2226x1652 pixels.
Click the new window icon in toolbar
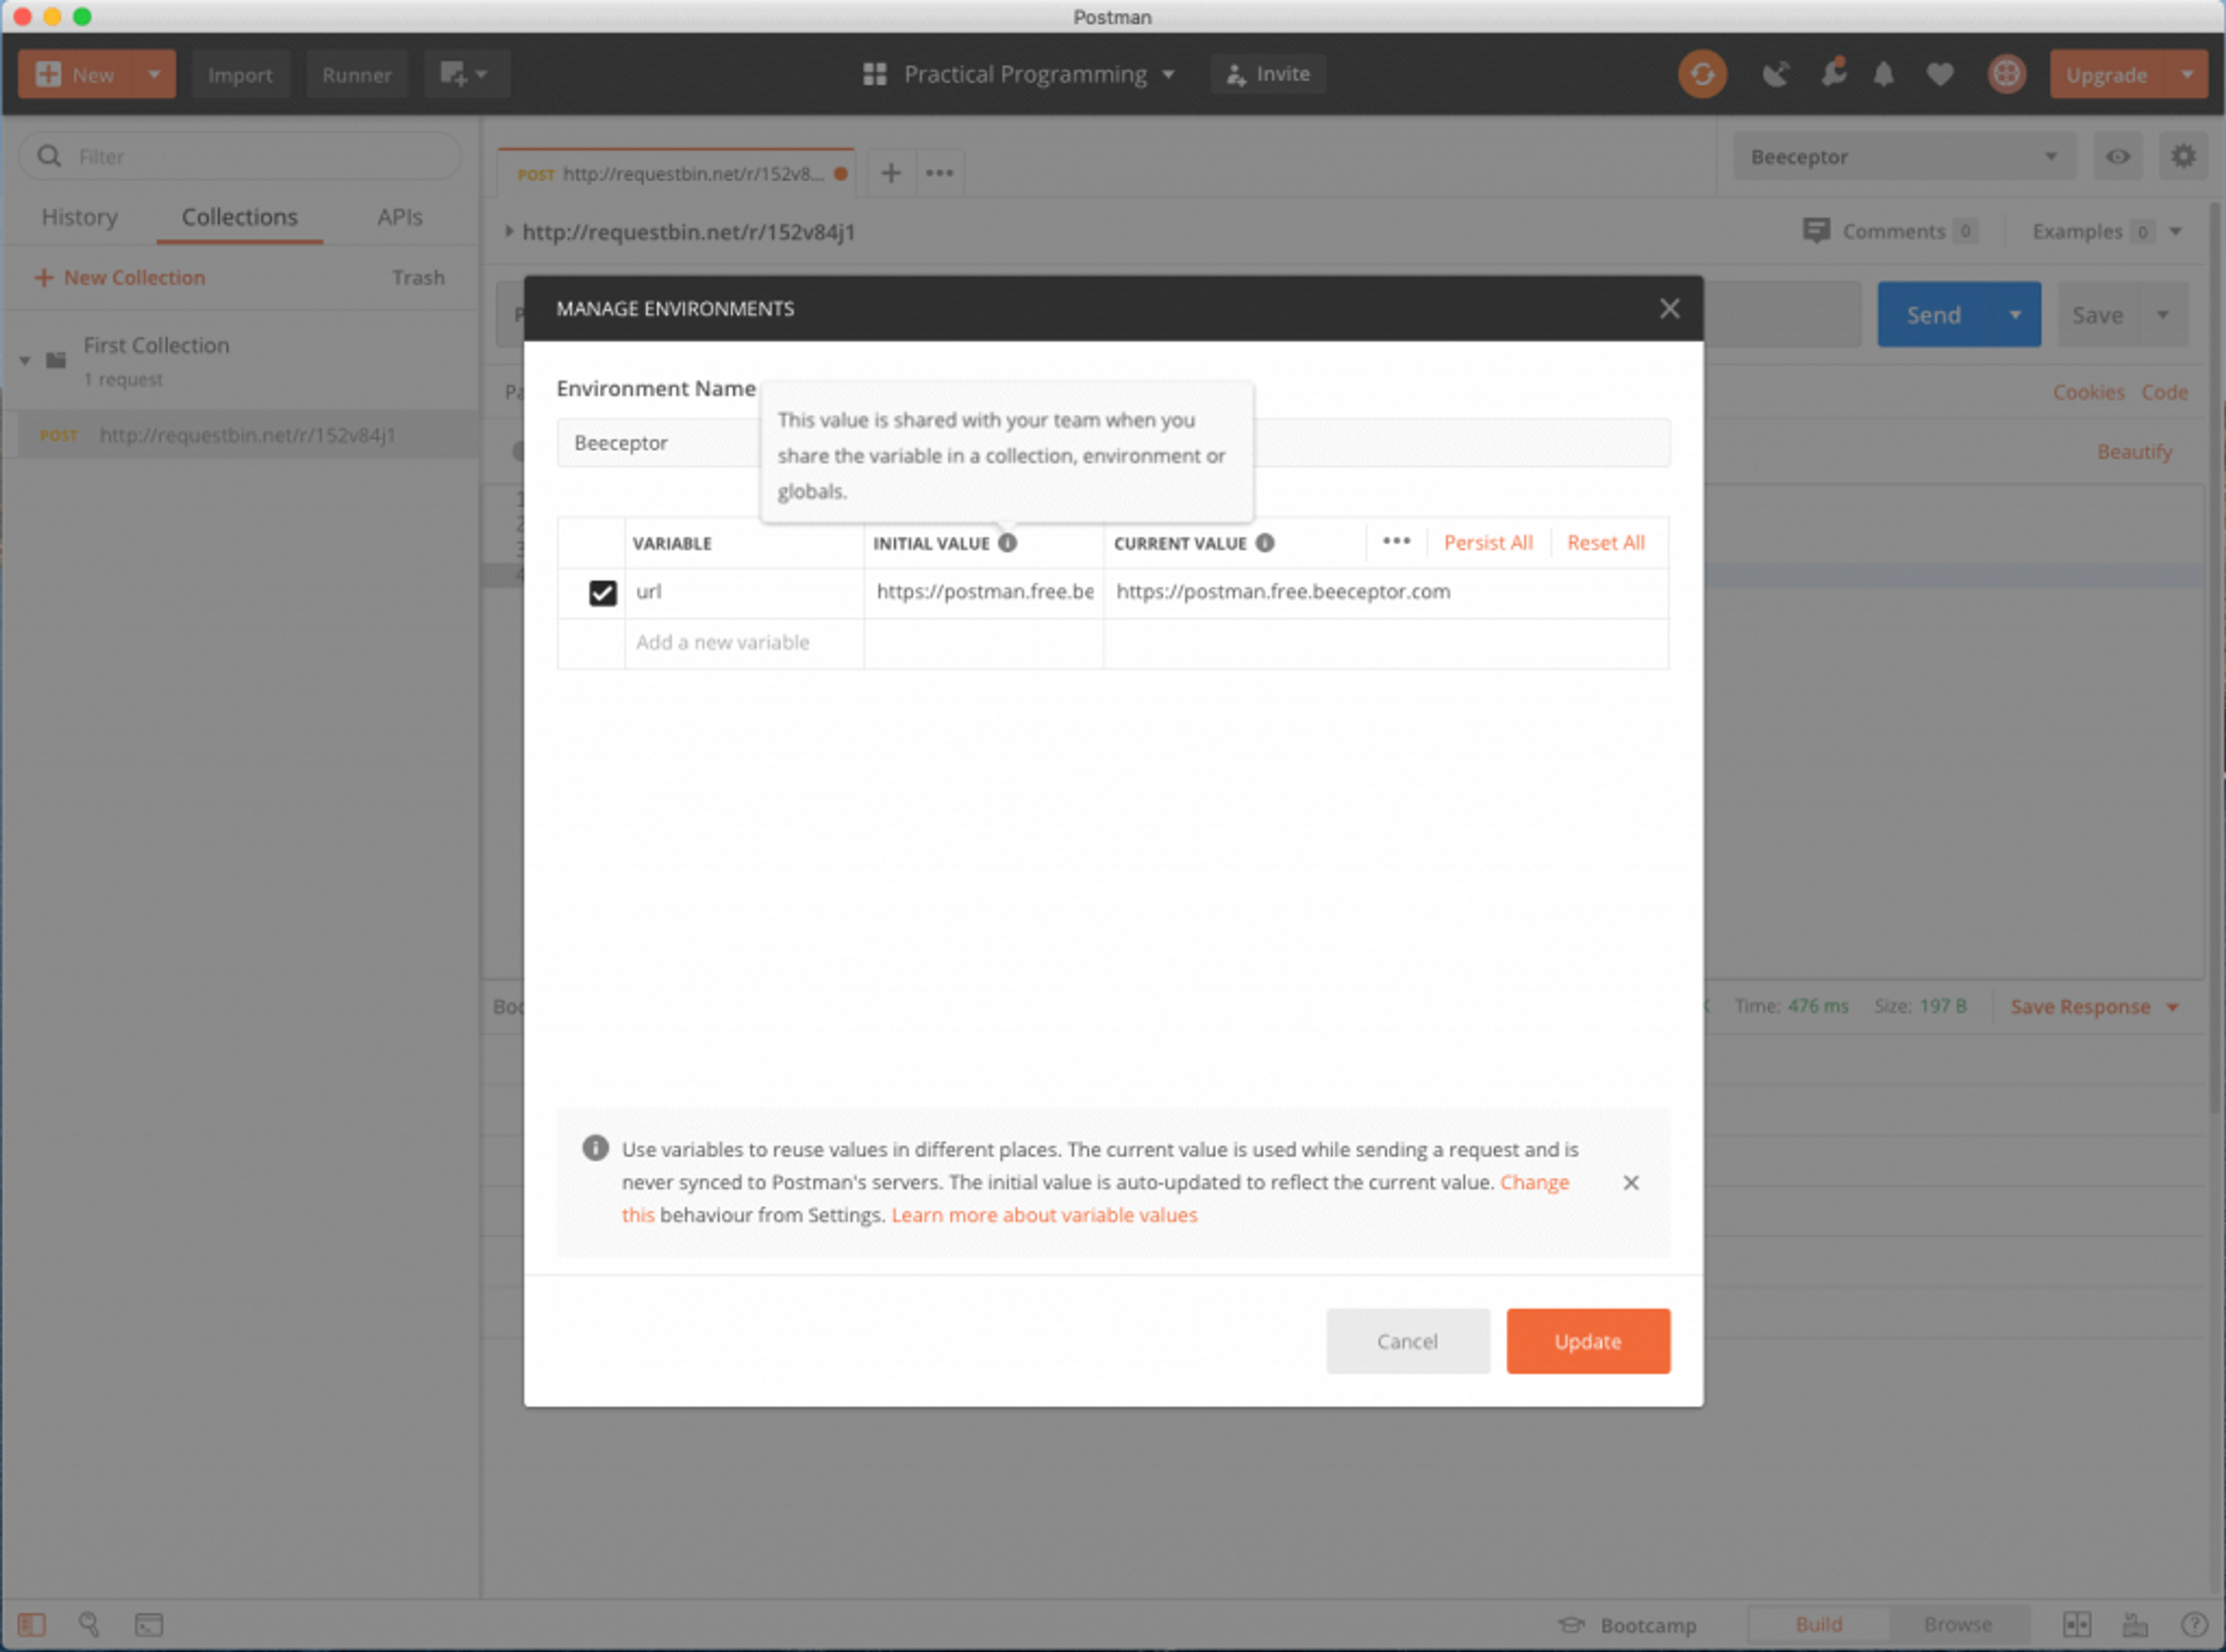coord(466,74)
